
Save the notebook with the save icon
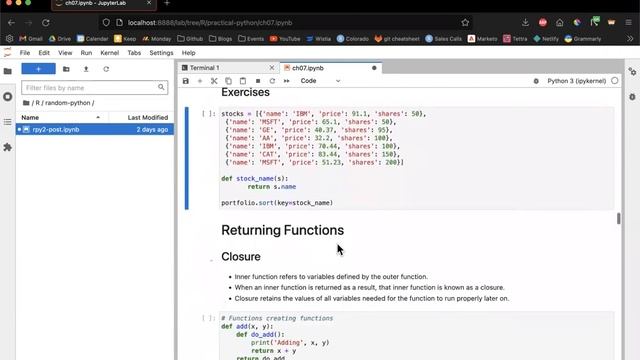coord(186,81)
